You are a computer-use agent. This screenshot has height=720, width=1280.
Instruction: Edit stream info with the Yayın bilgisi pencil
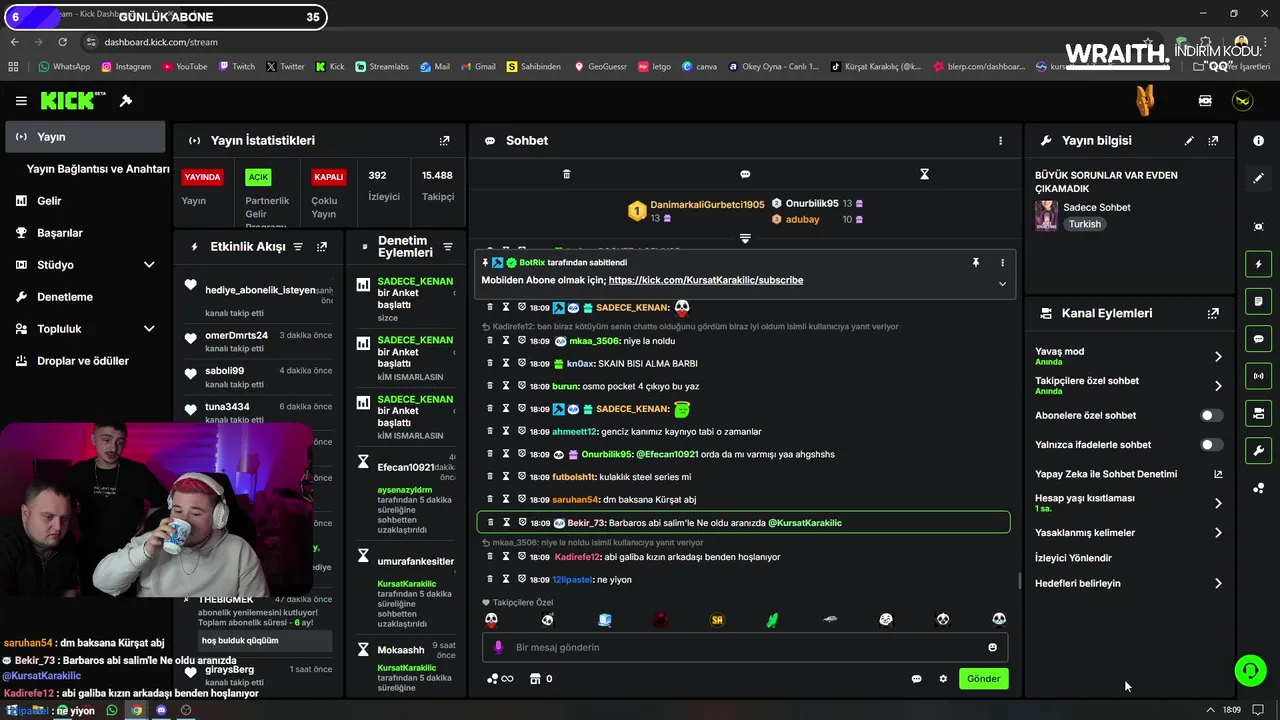(x=1189, y=141)
